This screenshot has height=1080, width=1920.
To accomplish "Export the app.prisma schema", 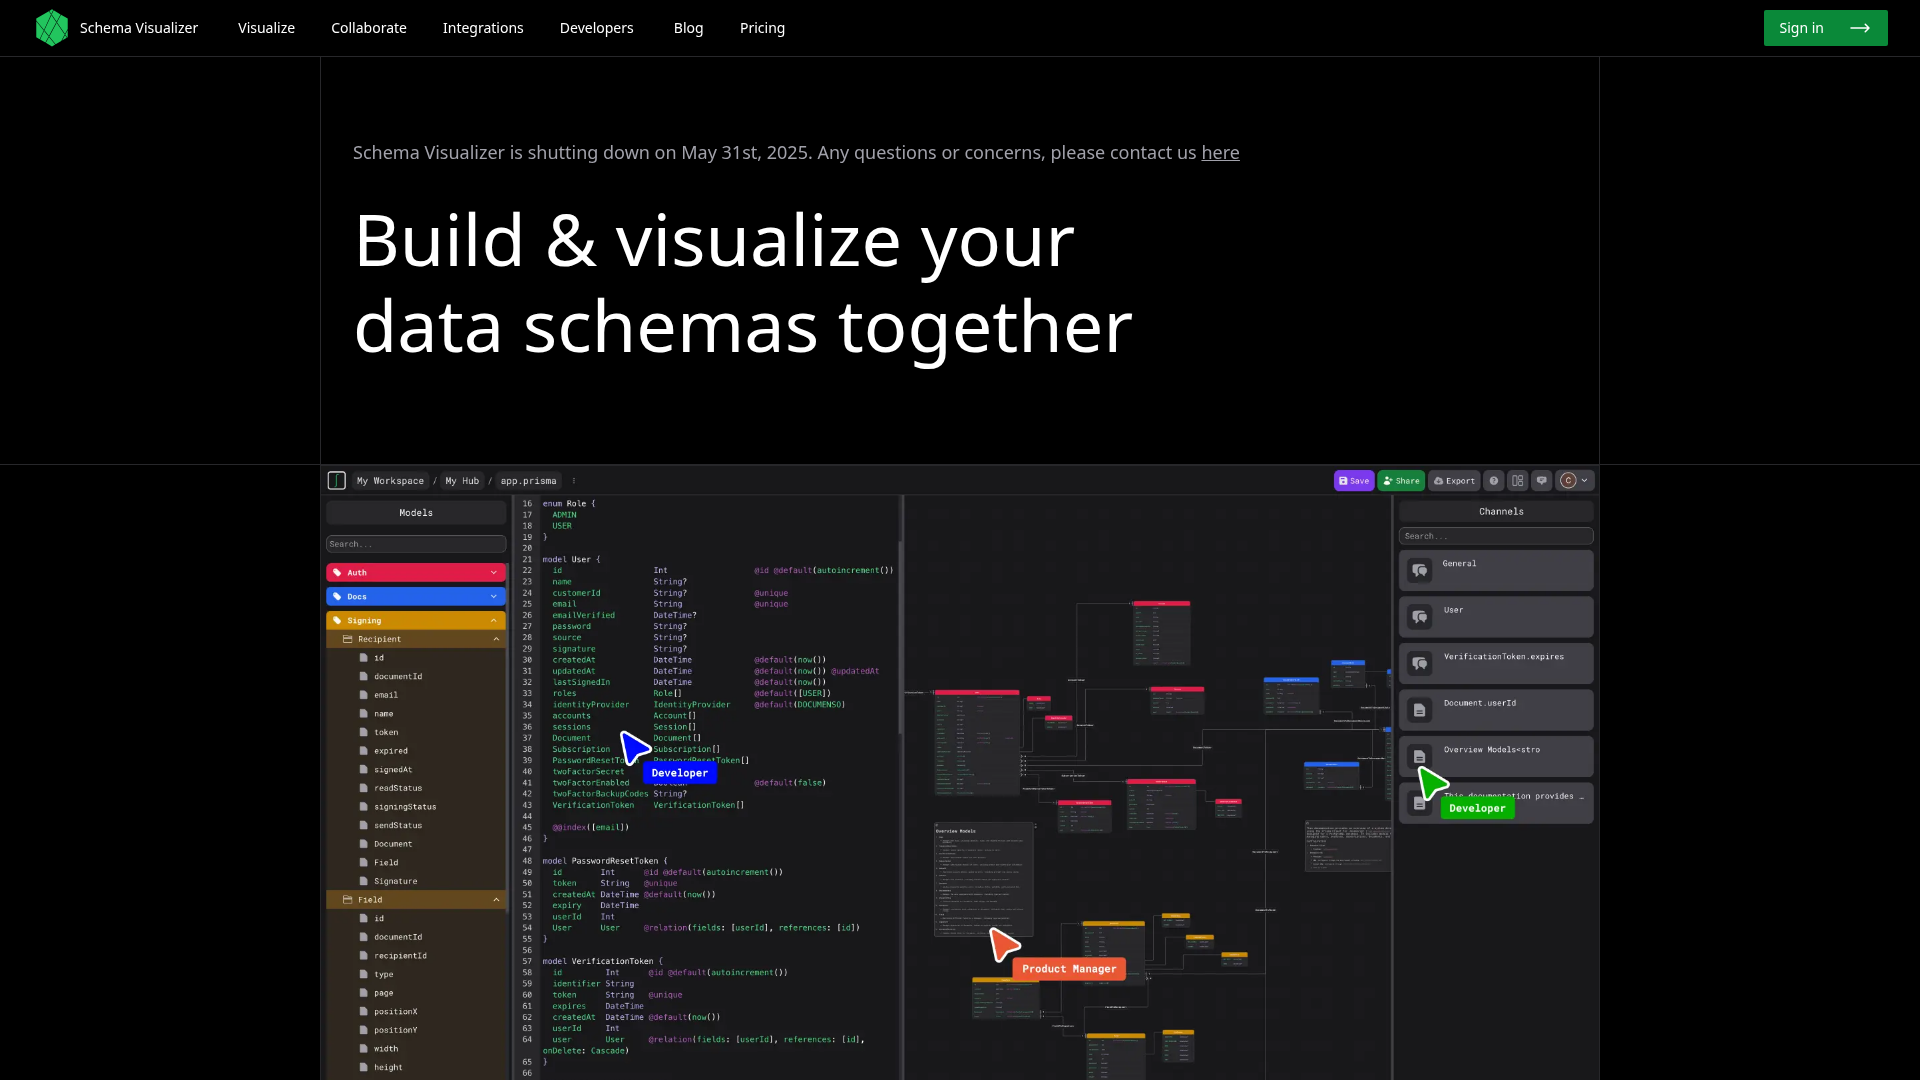I will point(1454,481).
